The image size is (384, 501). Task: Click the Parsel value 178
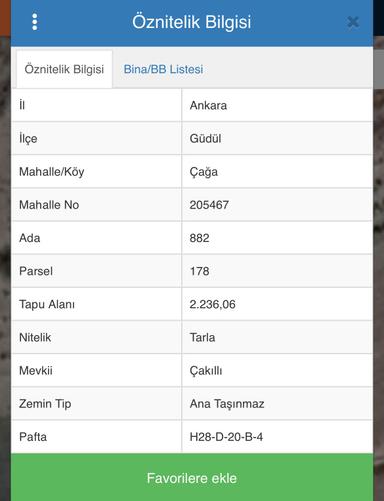(x=199, y=271)
